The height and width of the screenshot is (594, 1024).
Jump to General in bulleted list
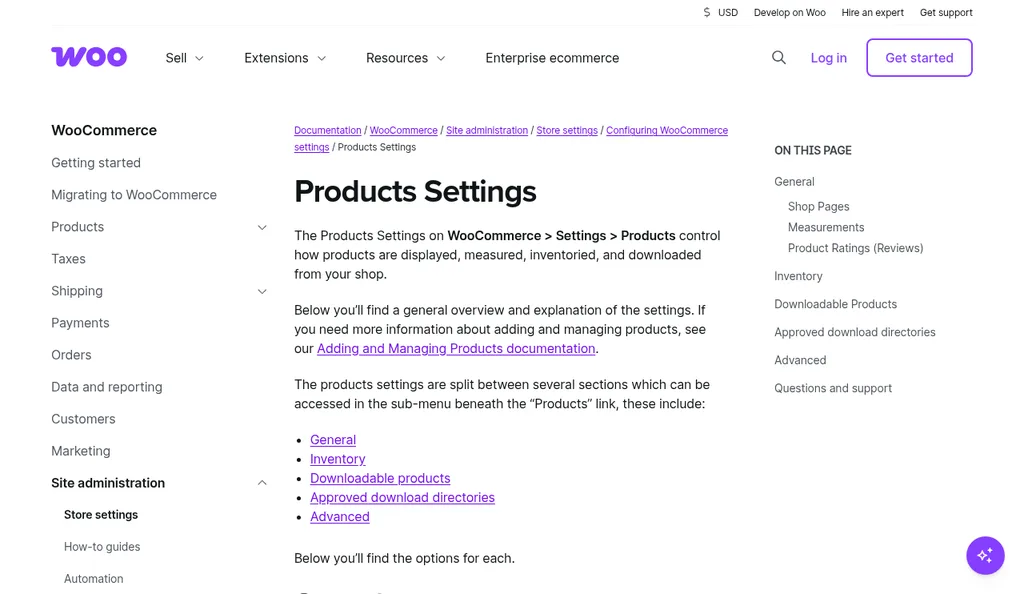(333, 439)
